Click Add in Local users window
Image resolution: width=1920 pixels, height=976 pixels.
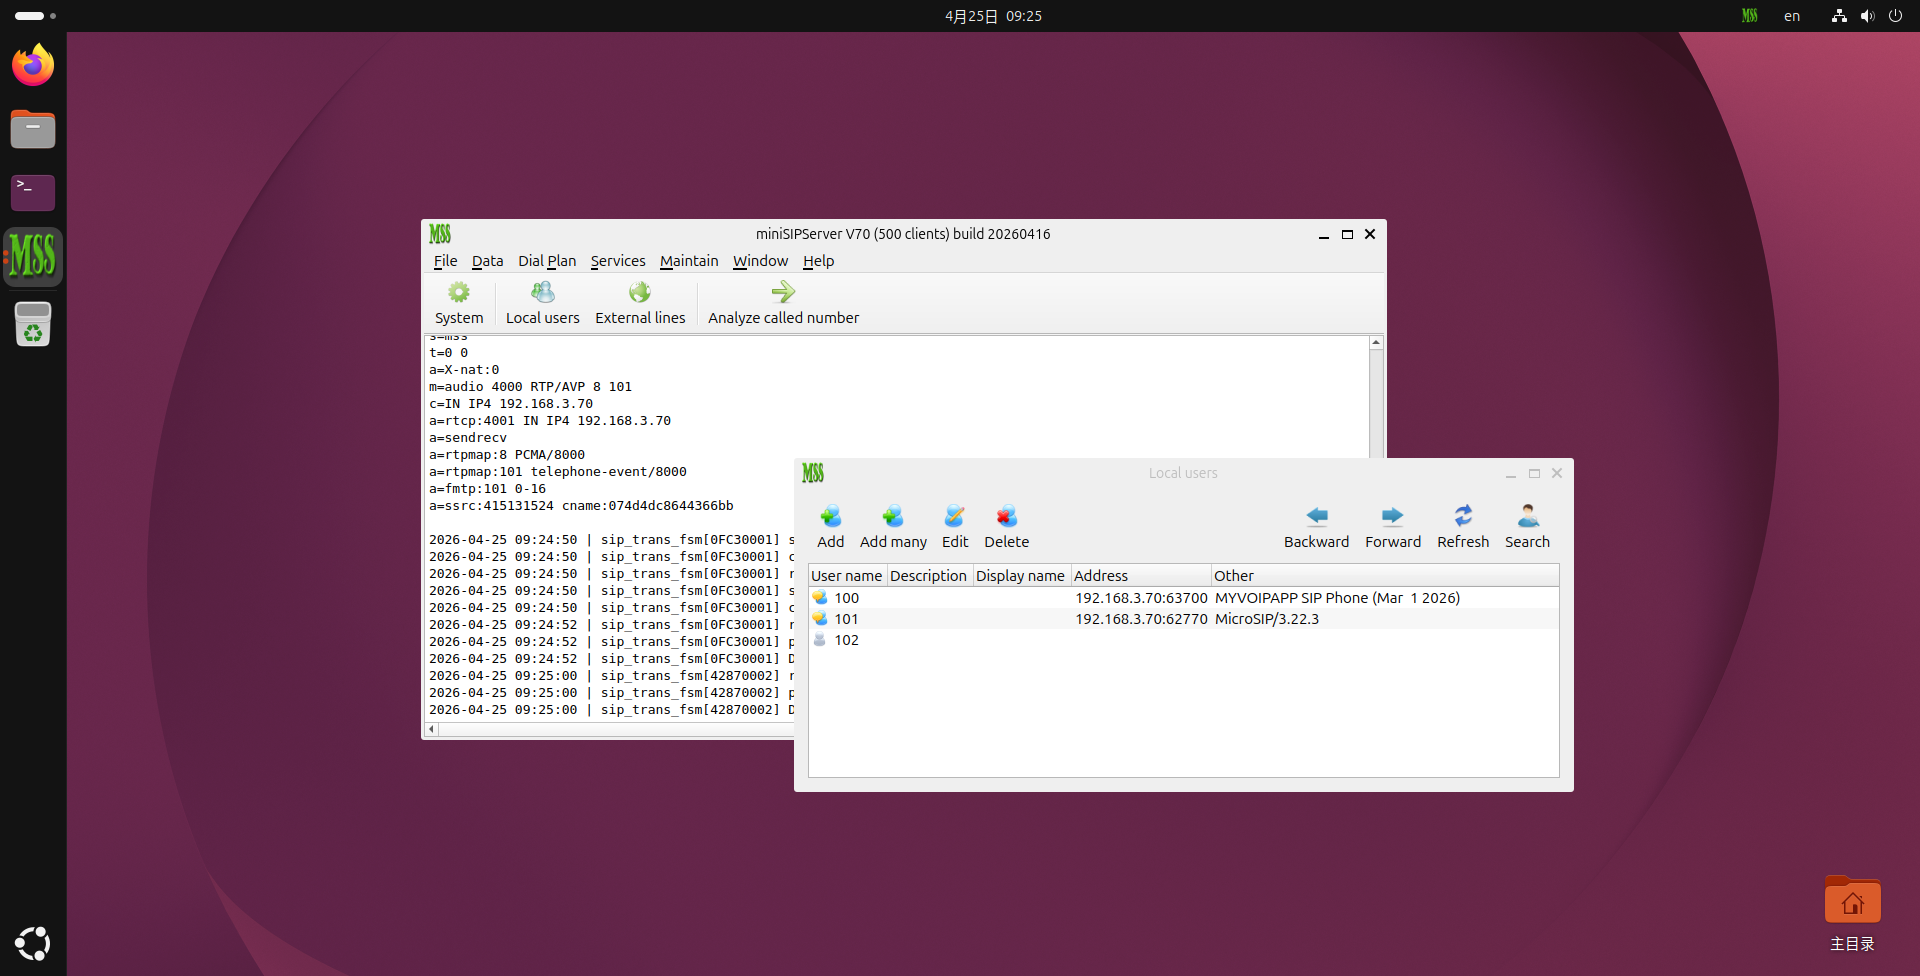[830, 526]
